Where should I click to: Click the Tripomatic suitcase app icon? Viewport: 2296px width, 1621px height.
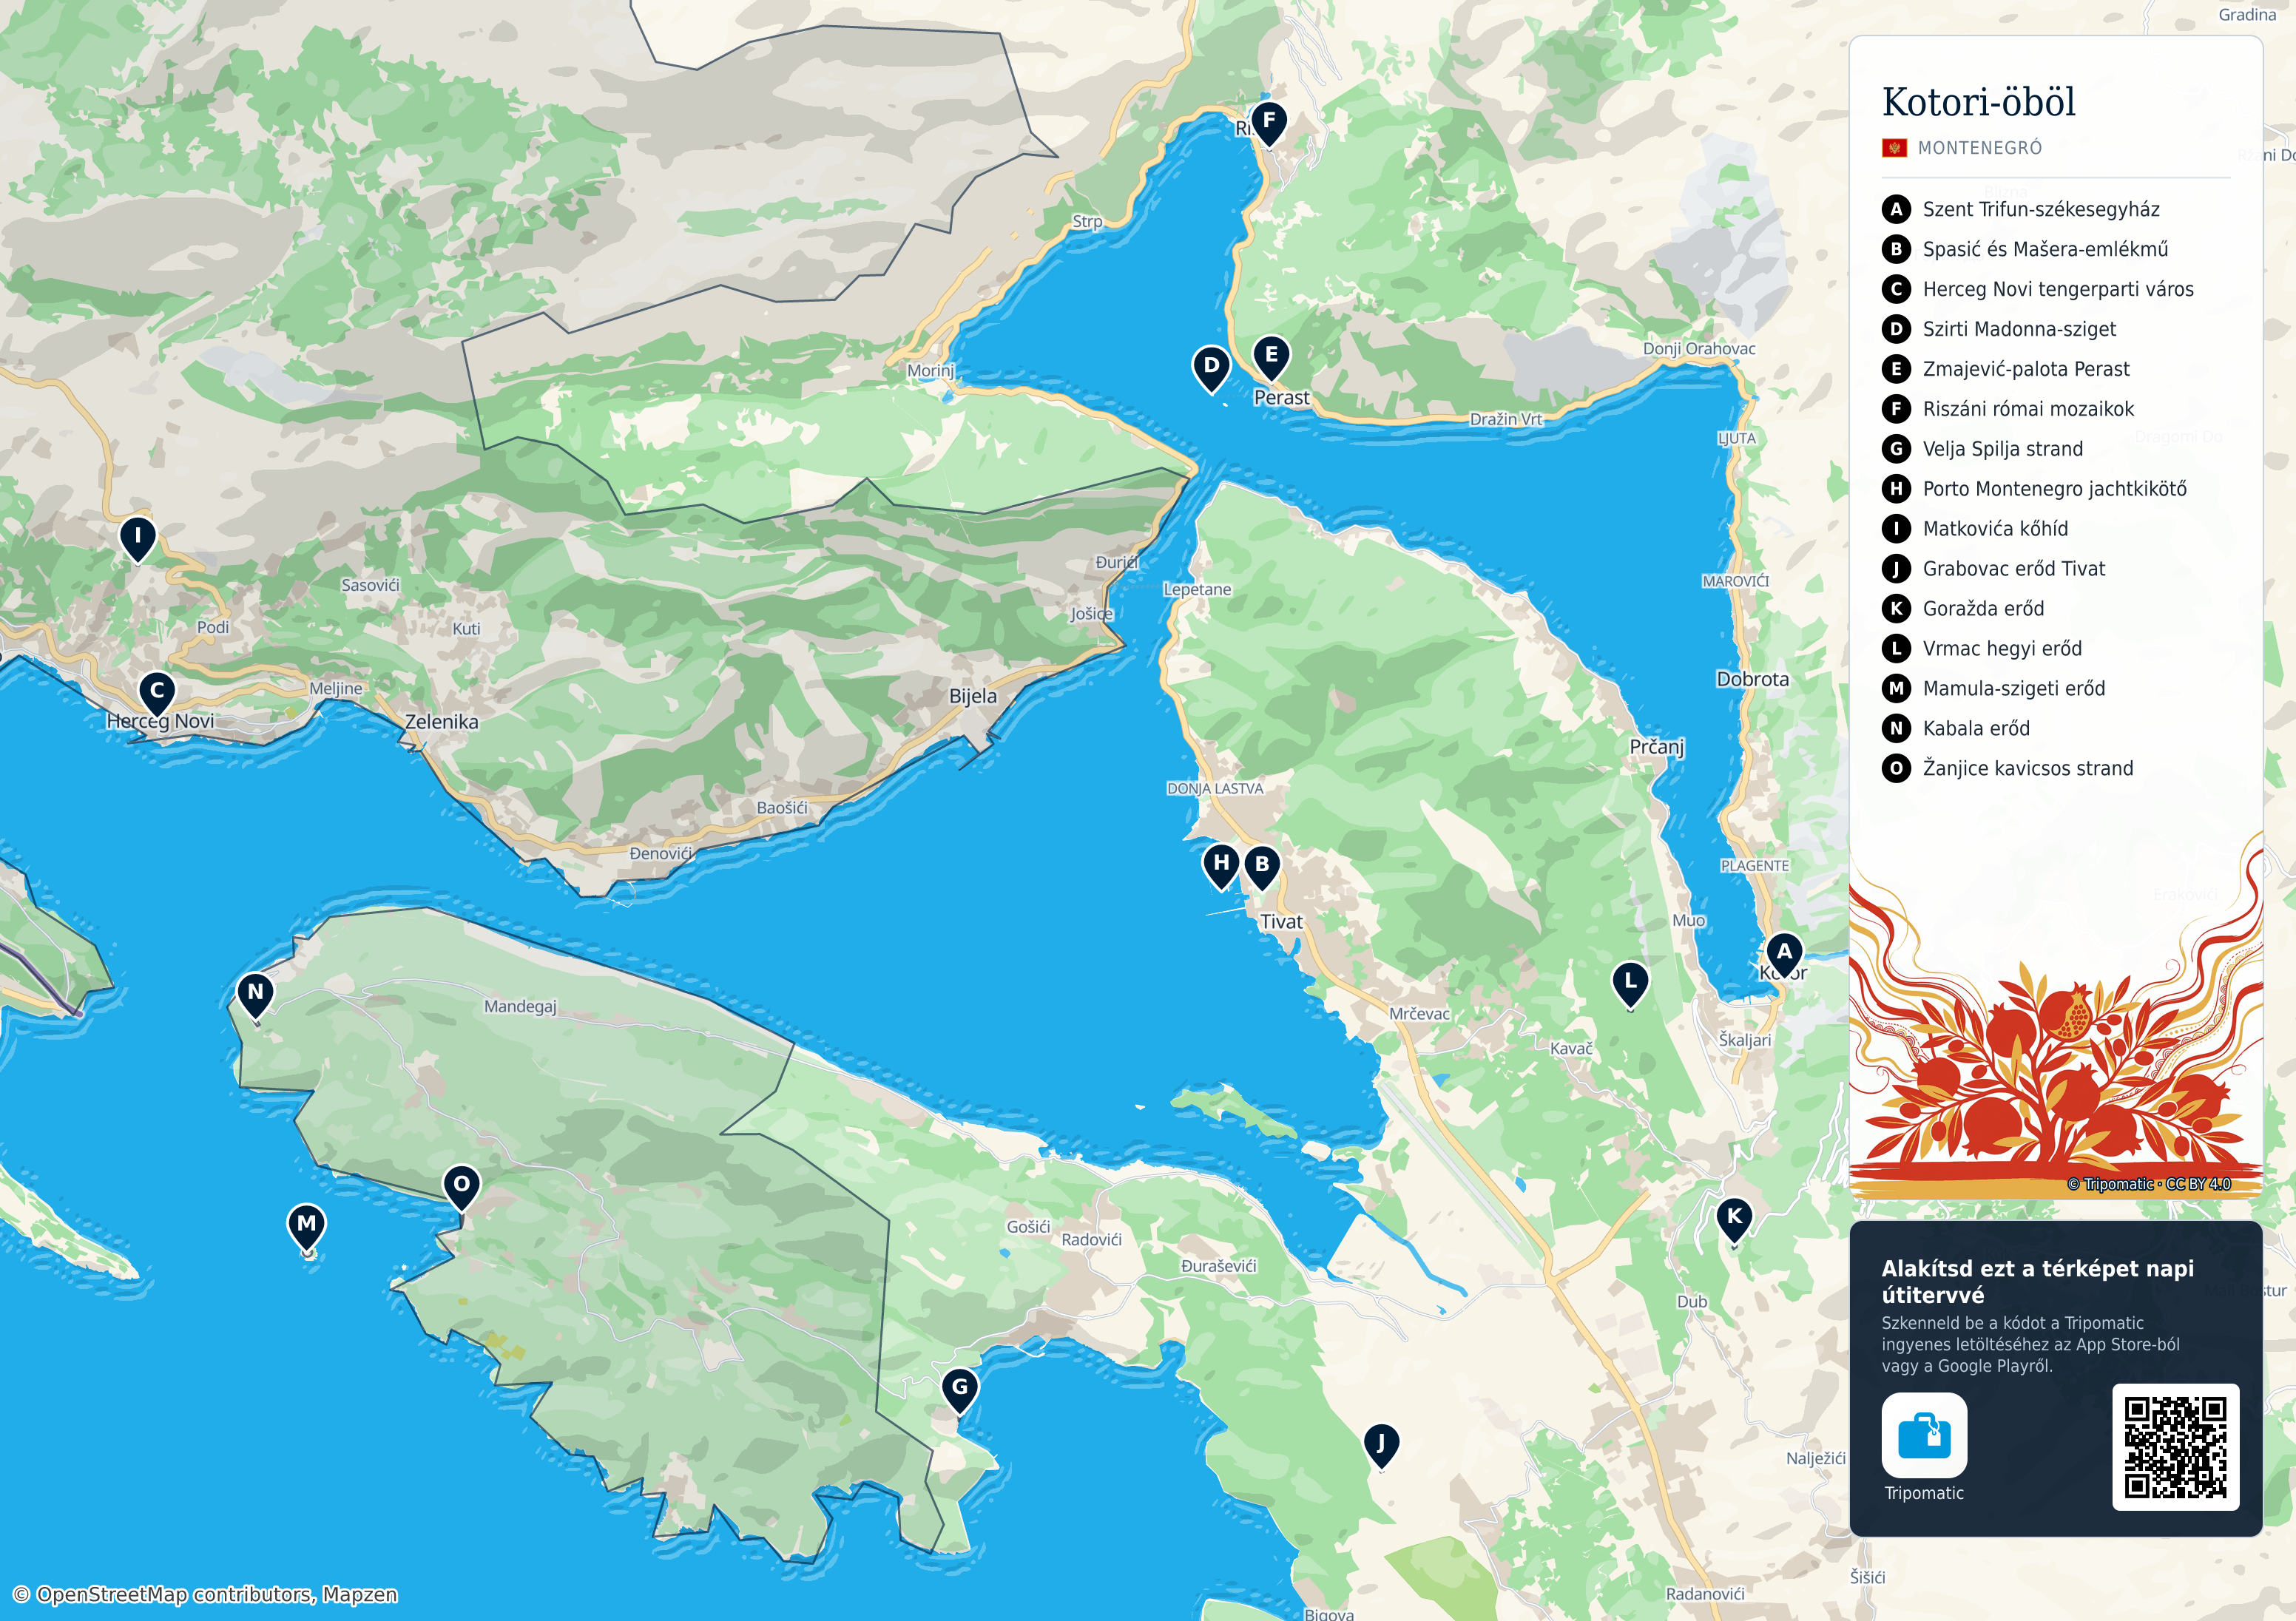point(1924,1435)
